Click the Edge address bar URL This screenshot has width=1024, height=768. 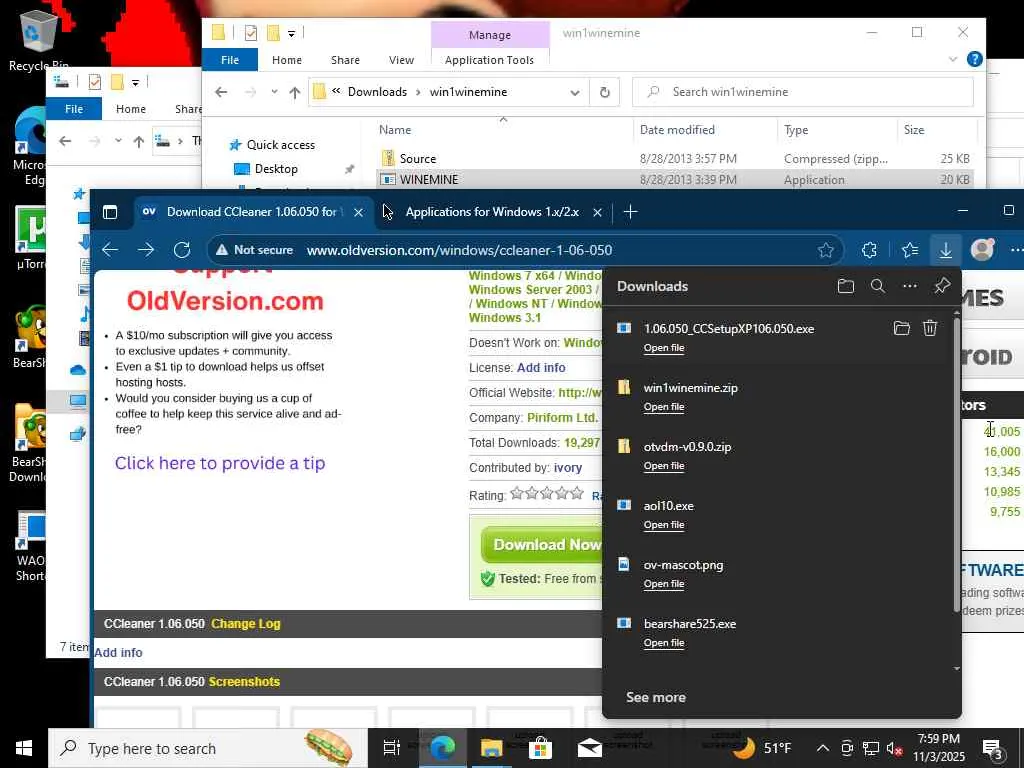[459, 250]
